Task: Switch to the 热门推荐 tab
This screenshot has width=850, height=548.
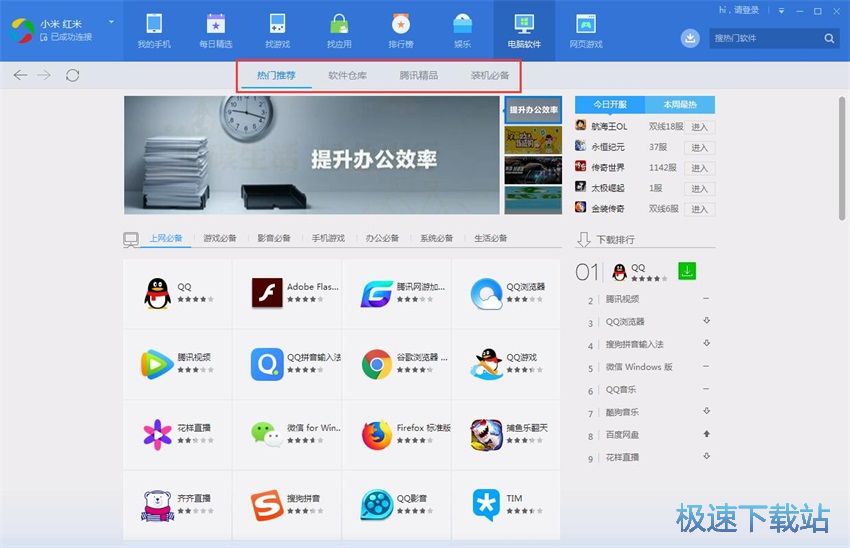Action: 276,75
